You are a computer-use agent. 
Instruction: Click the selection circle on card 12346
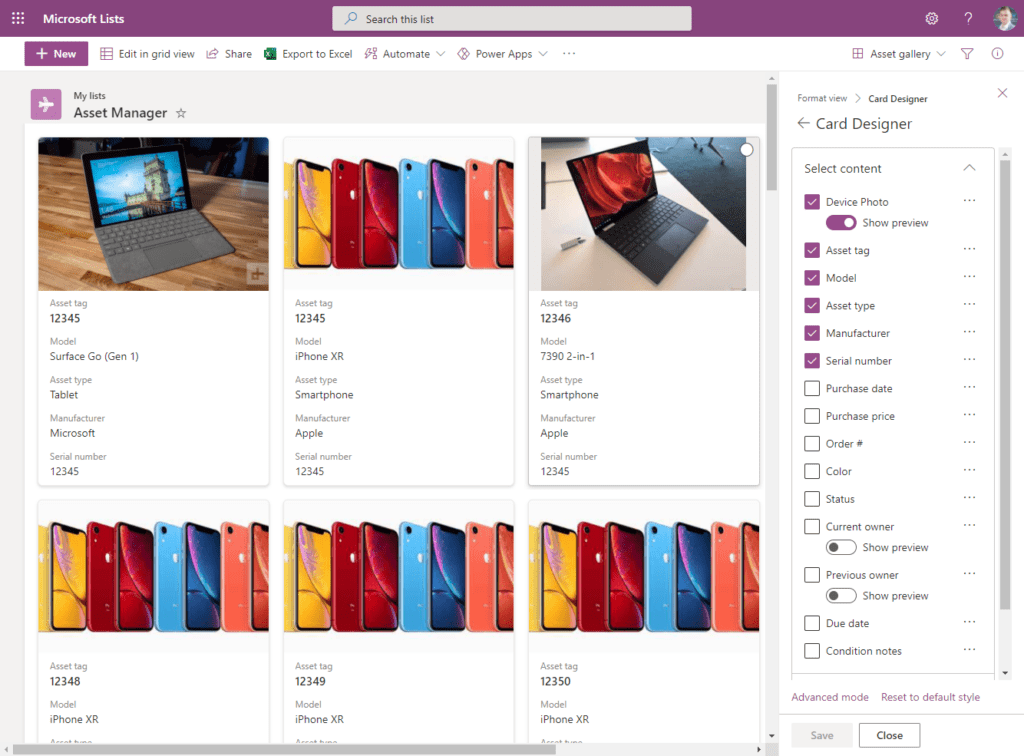[x=746, y=150]
